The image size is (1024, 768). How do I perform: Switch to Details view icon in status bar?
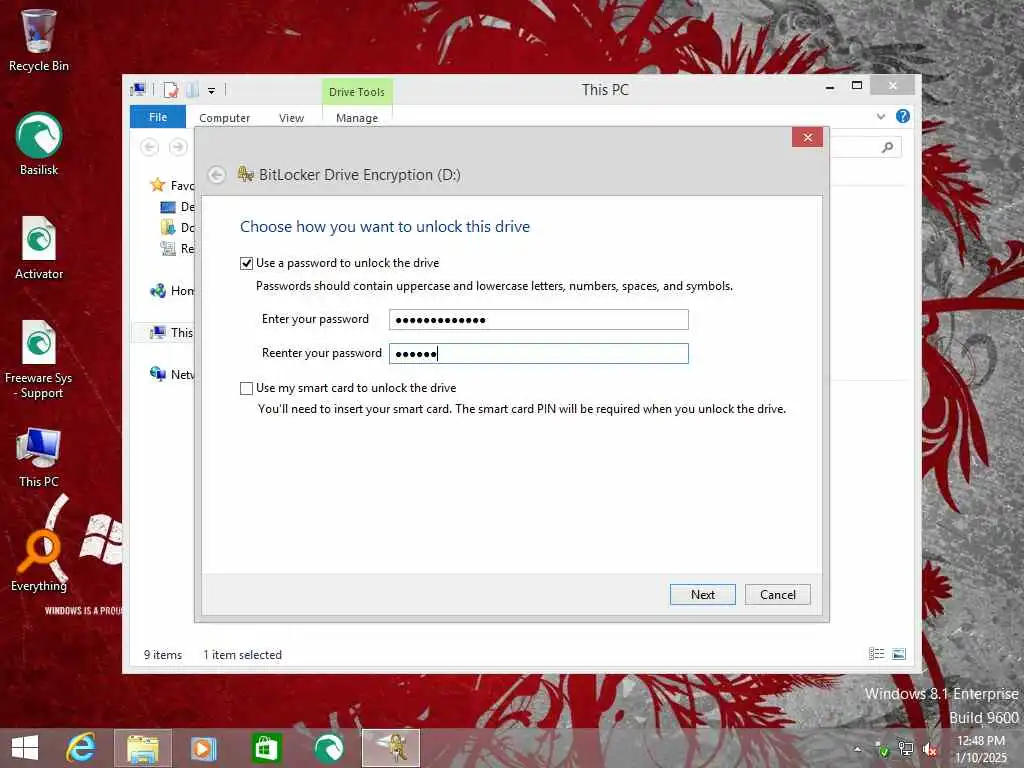coord(876,654)
